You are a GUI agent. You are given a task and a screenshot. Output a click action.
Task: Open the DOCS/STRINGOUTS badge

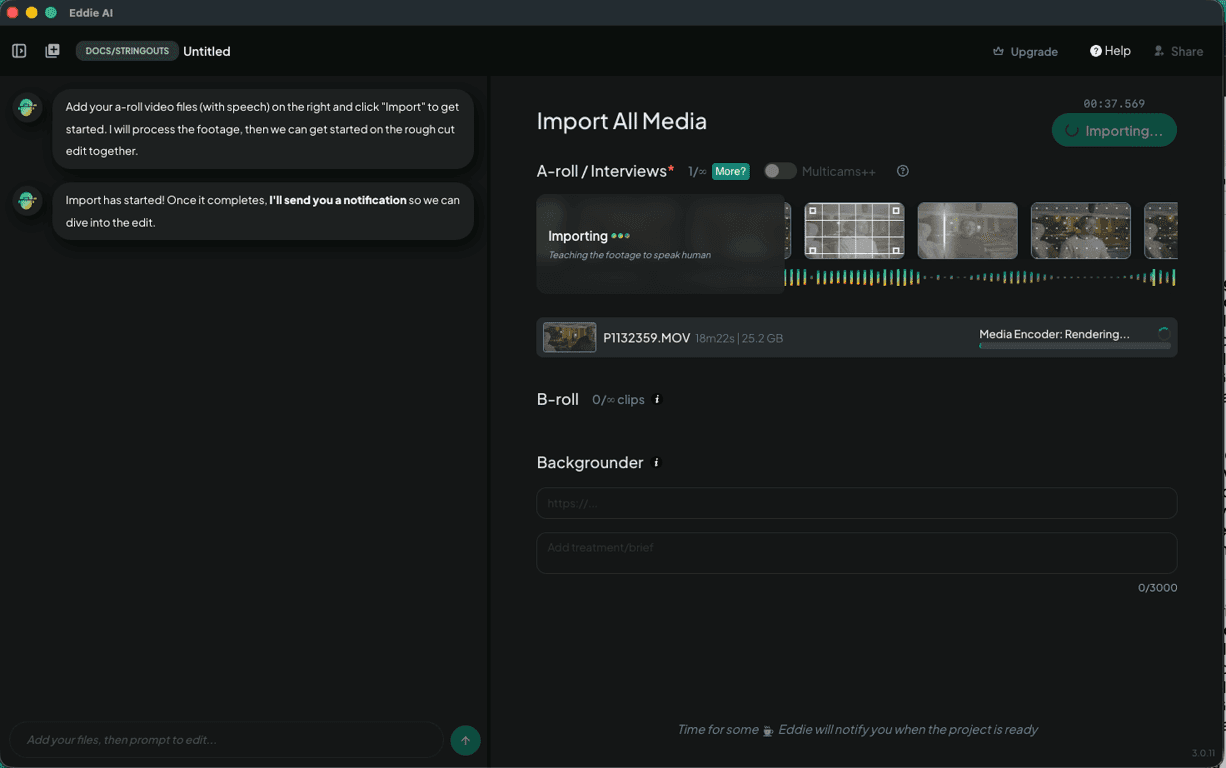(x=127, y=51)
